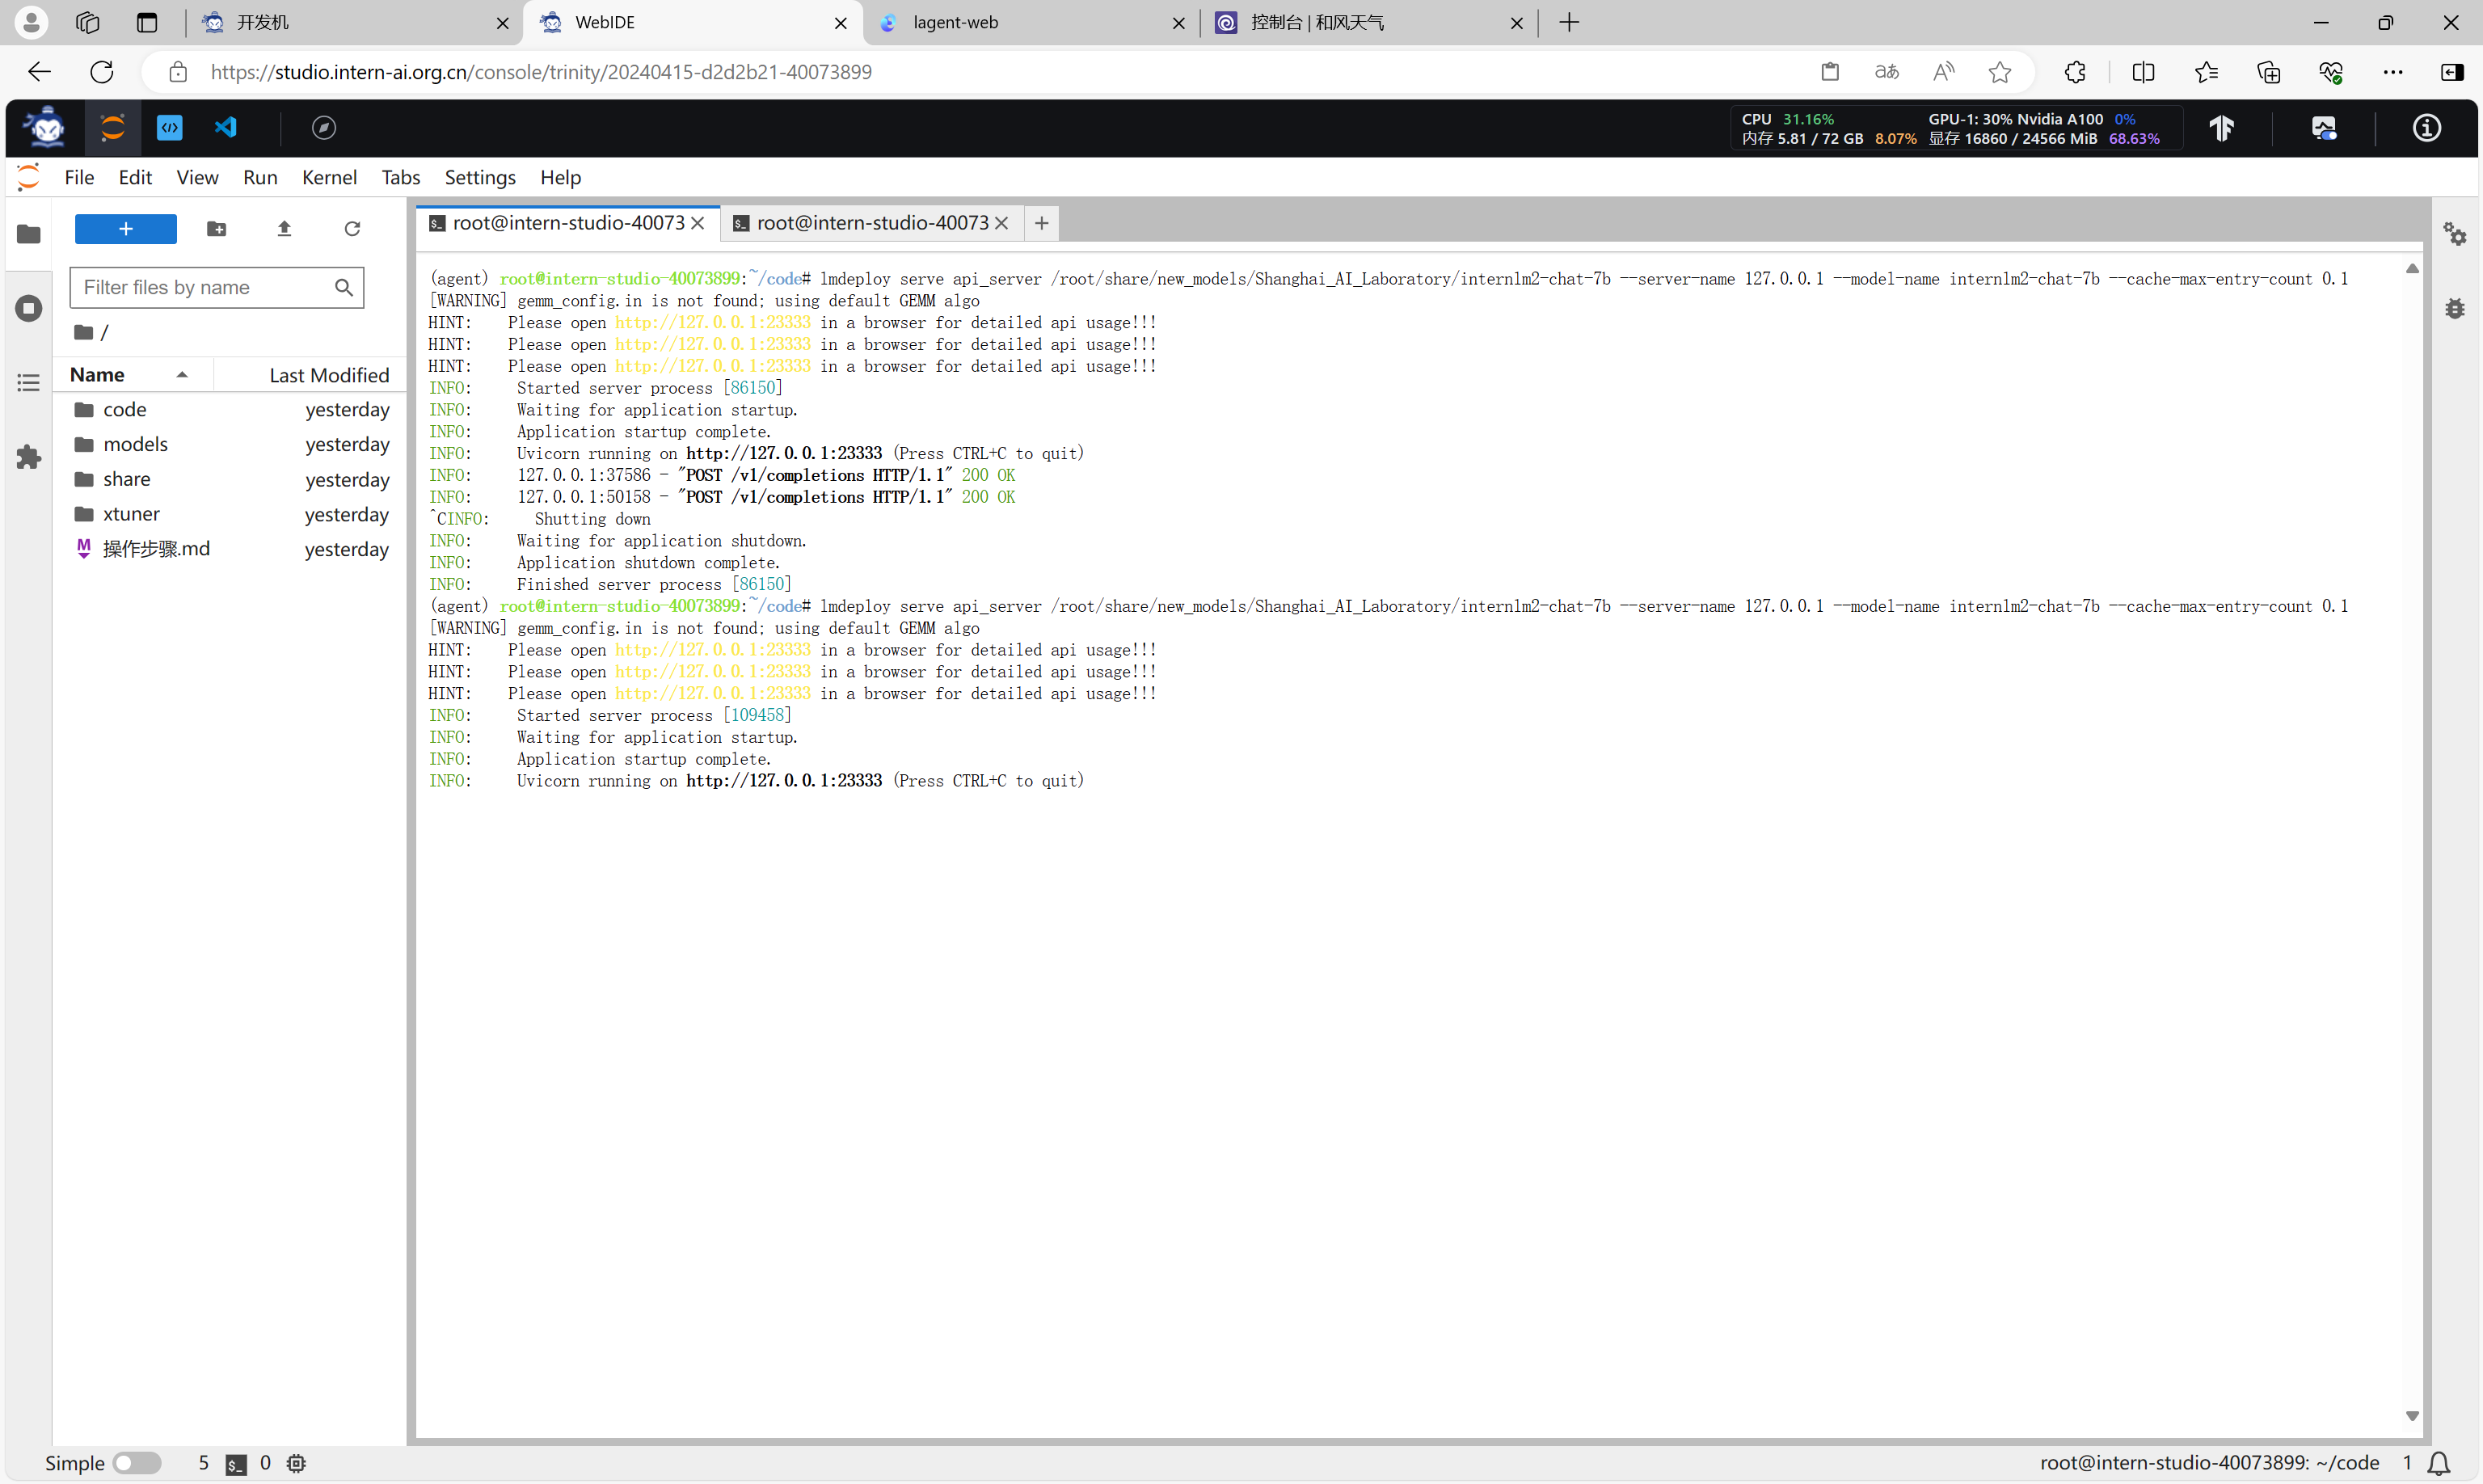
Task: Open the Help menu
Action: pos(560,177)
